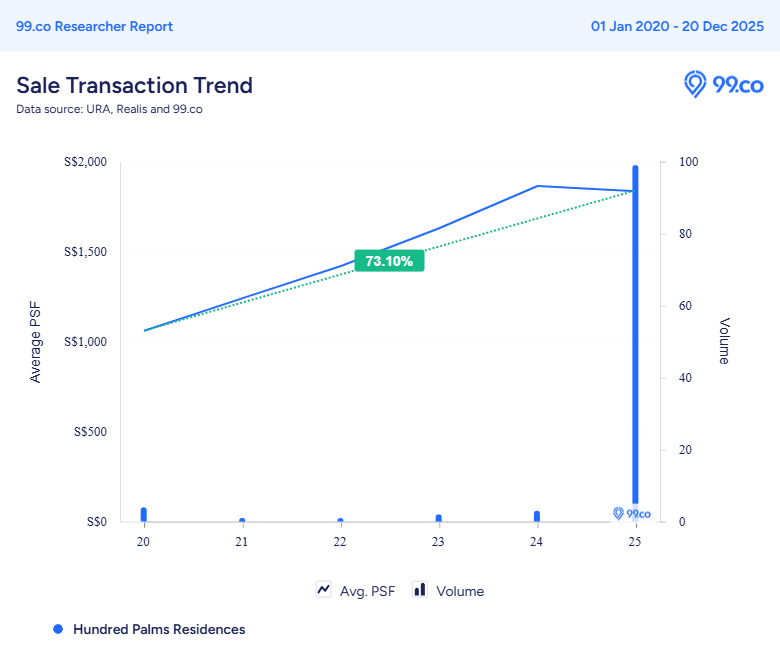This screenshot has width=780, height=649.
Task: Toggle the Volume legend series
Action: tap(460, 591)
